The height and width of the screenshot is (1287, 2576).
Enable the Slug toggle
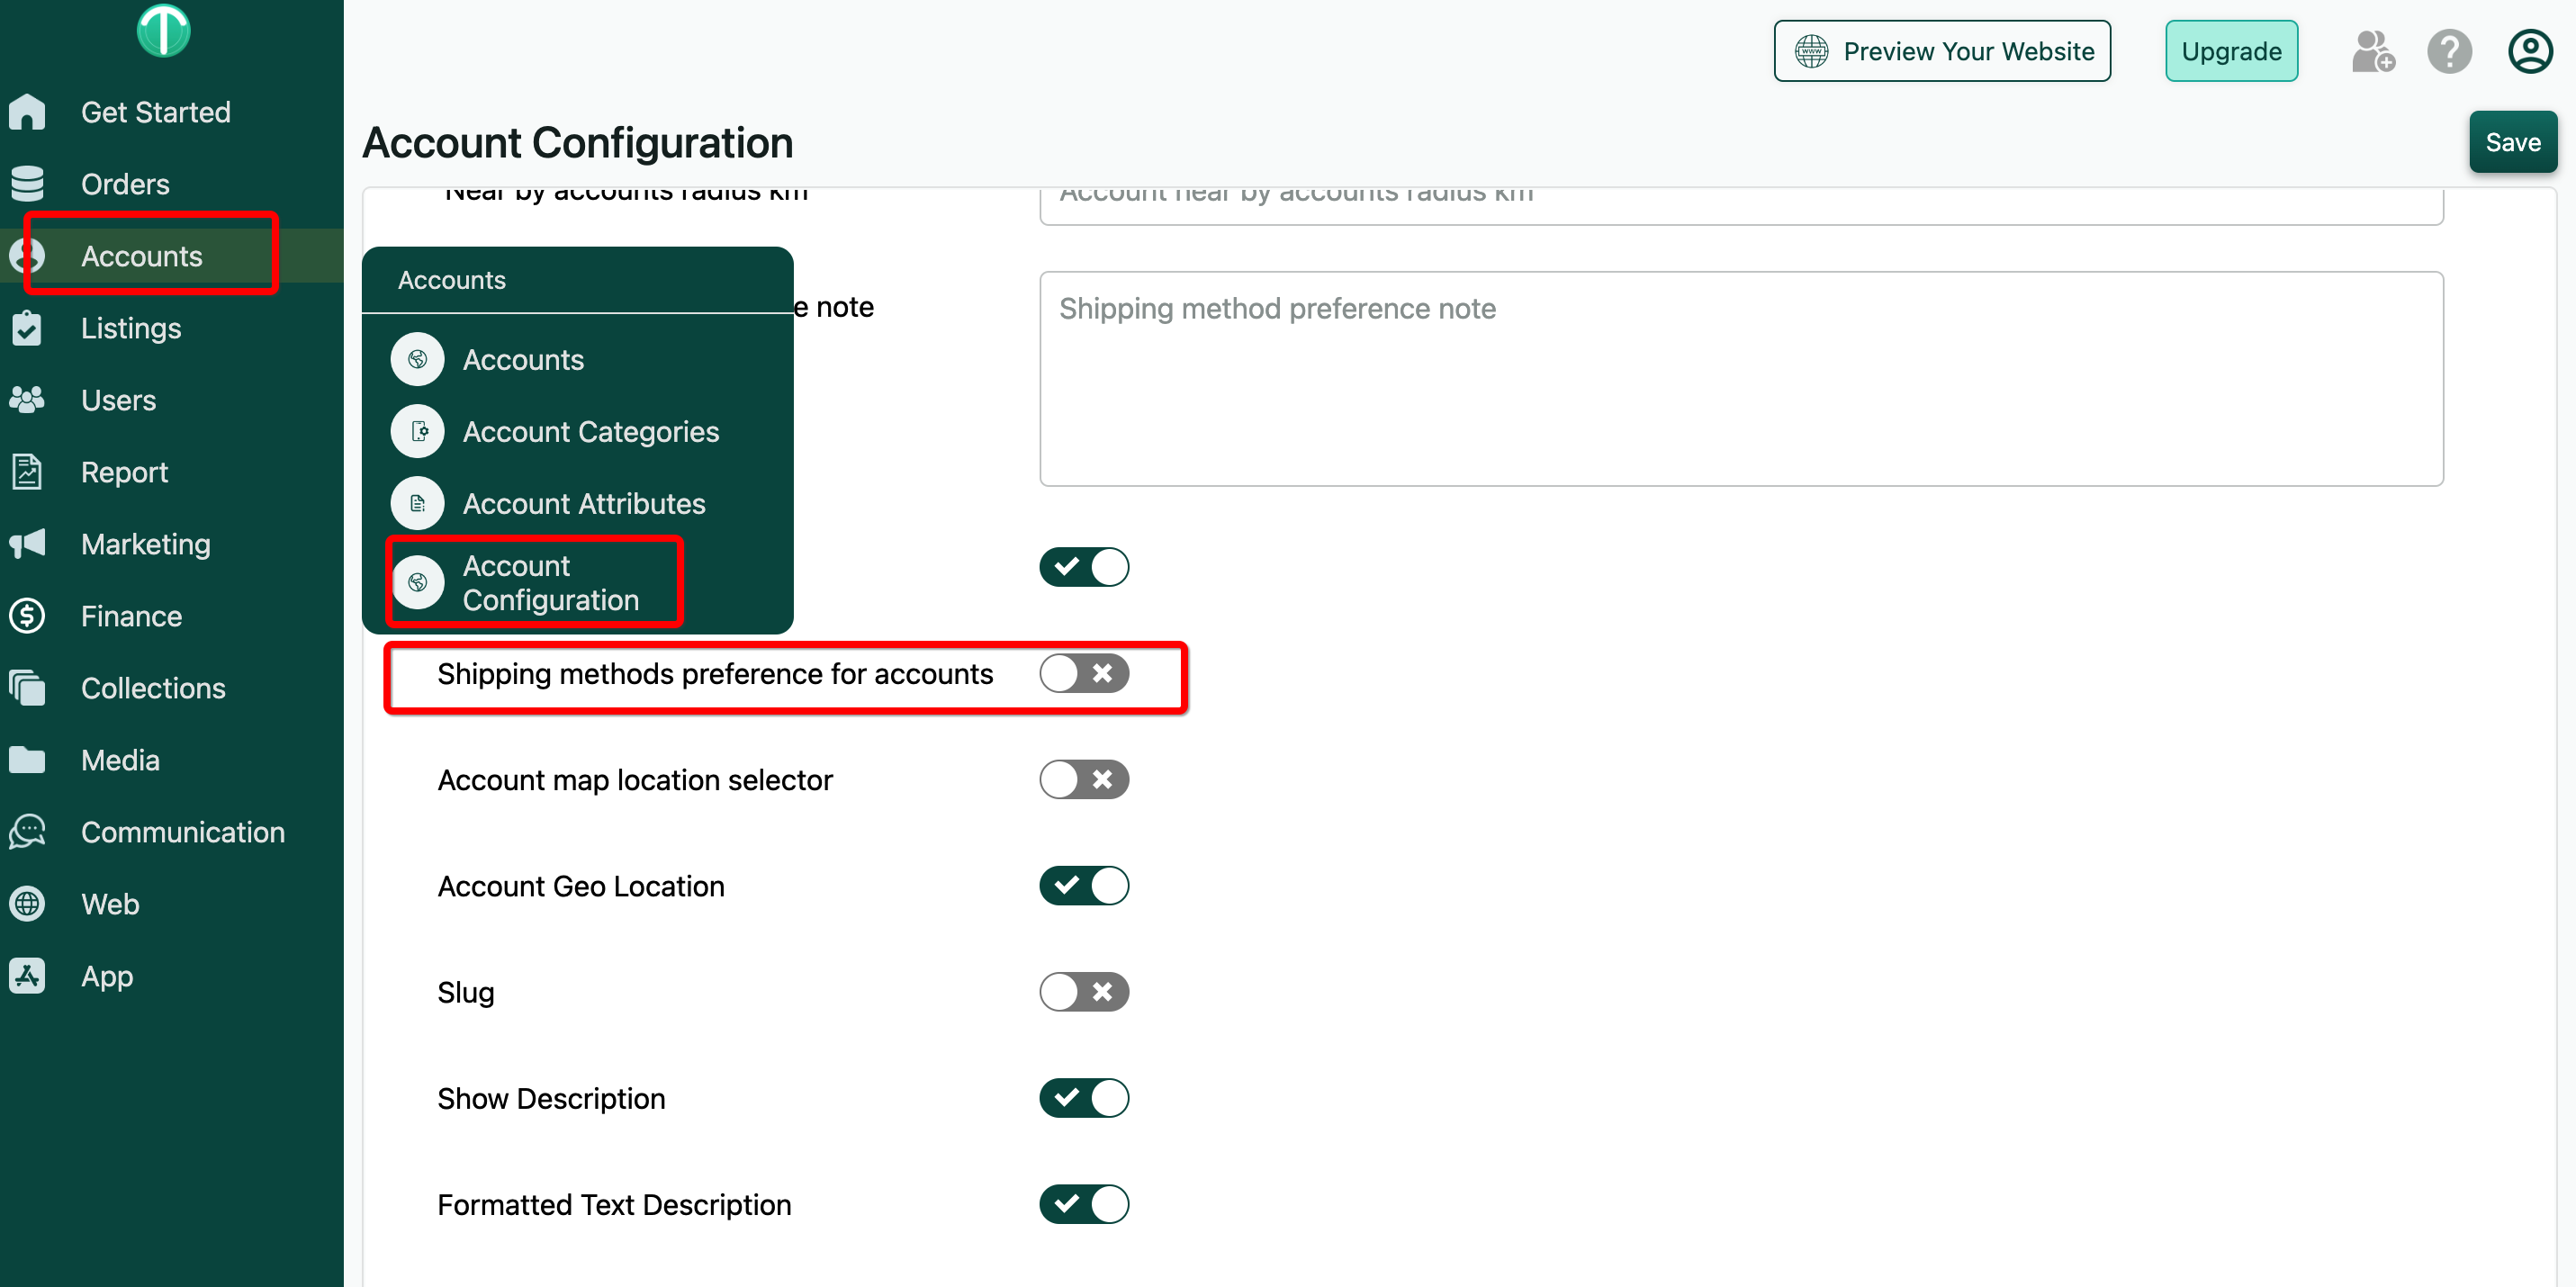1084,992
